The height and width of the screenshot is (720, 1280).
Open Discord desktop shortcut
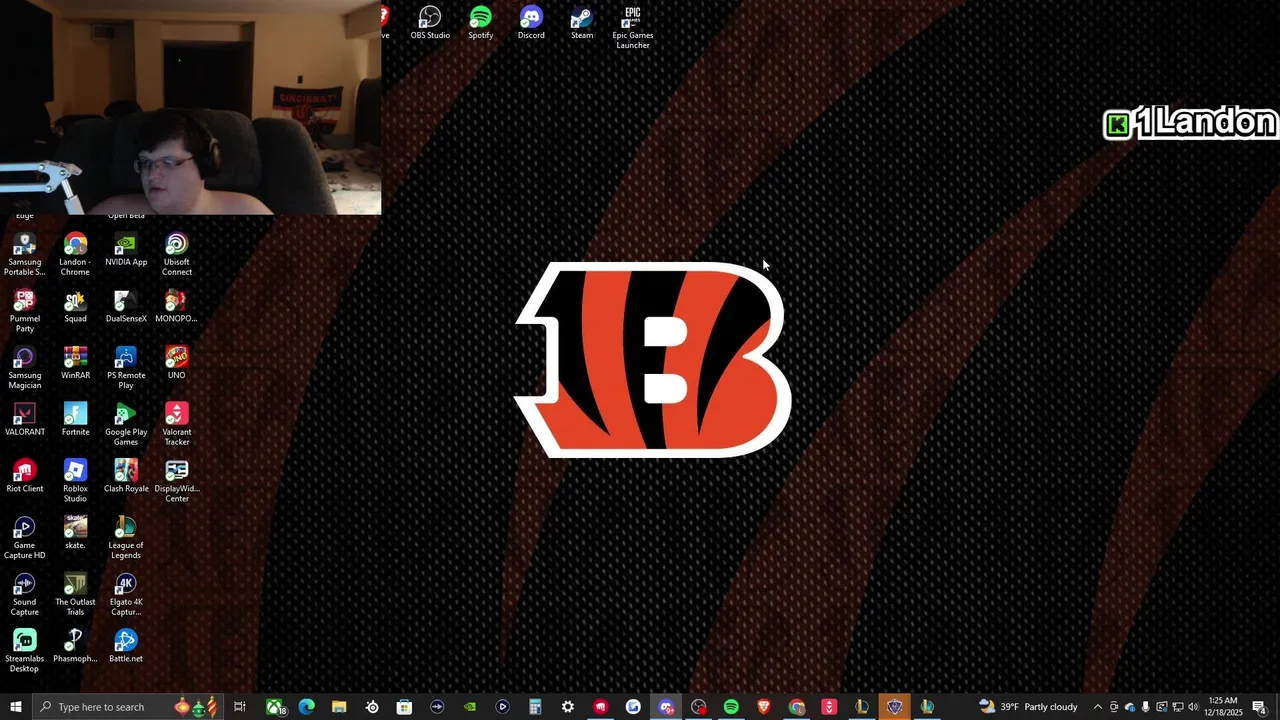pos(531,23)
